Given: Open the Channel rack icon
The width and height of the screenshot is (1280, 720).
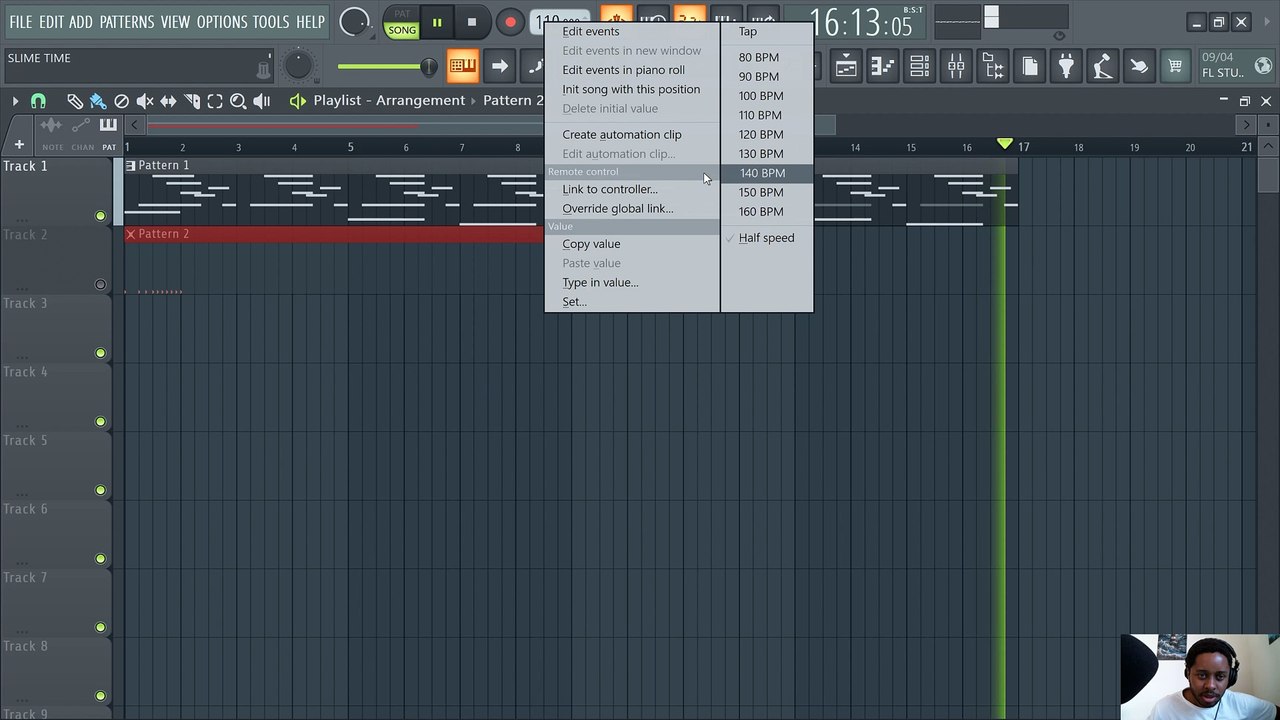Looking at the screenshot, I should click(x=919, y=67).
